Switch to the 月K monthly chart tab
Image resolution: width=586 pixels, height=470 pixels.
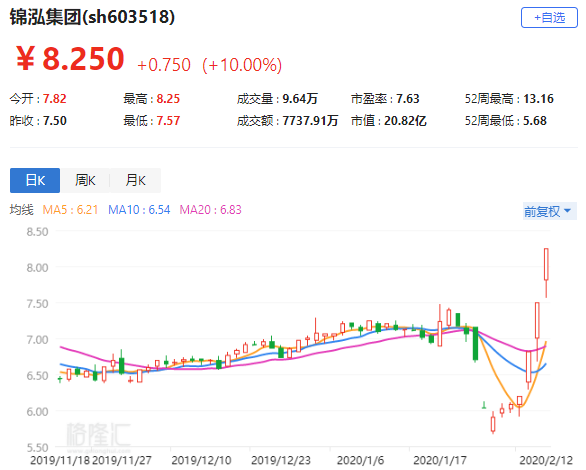coord(135,180)
